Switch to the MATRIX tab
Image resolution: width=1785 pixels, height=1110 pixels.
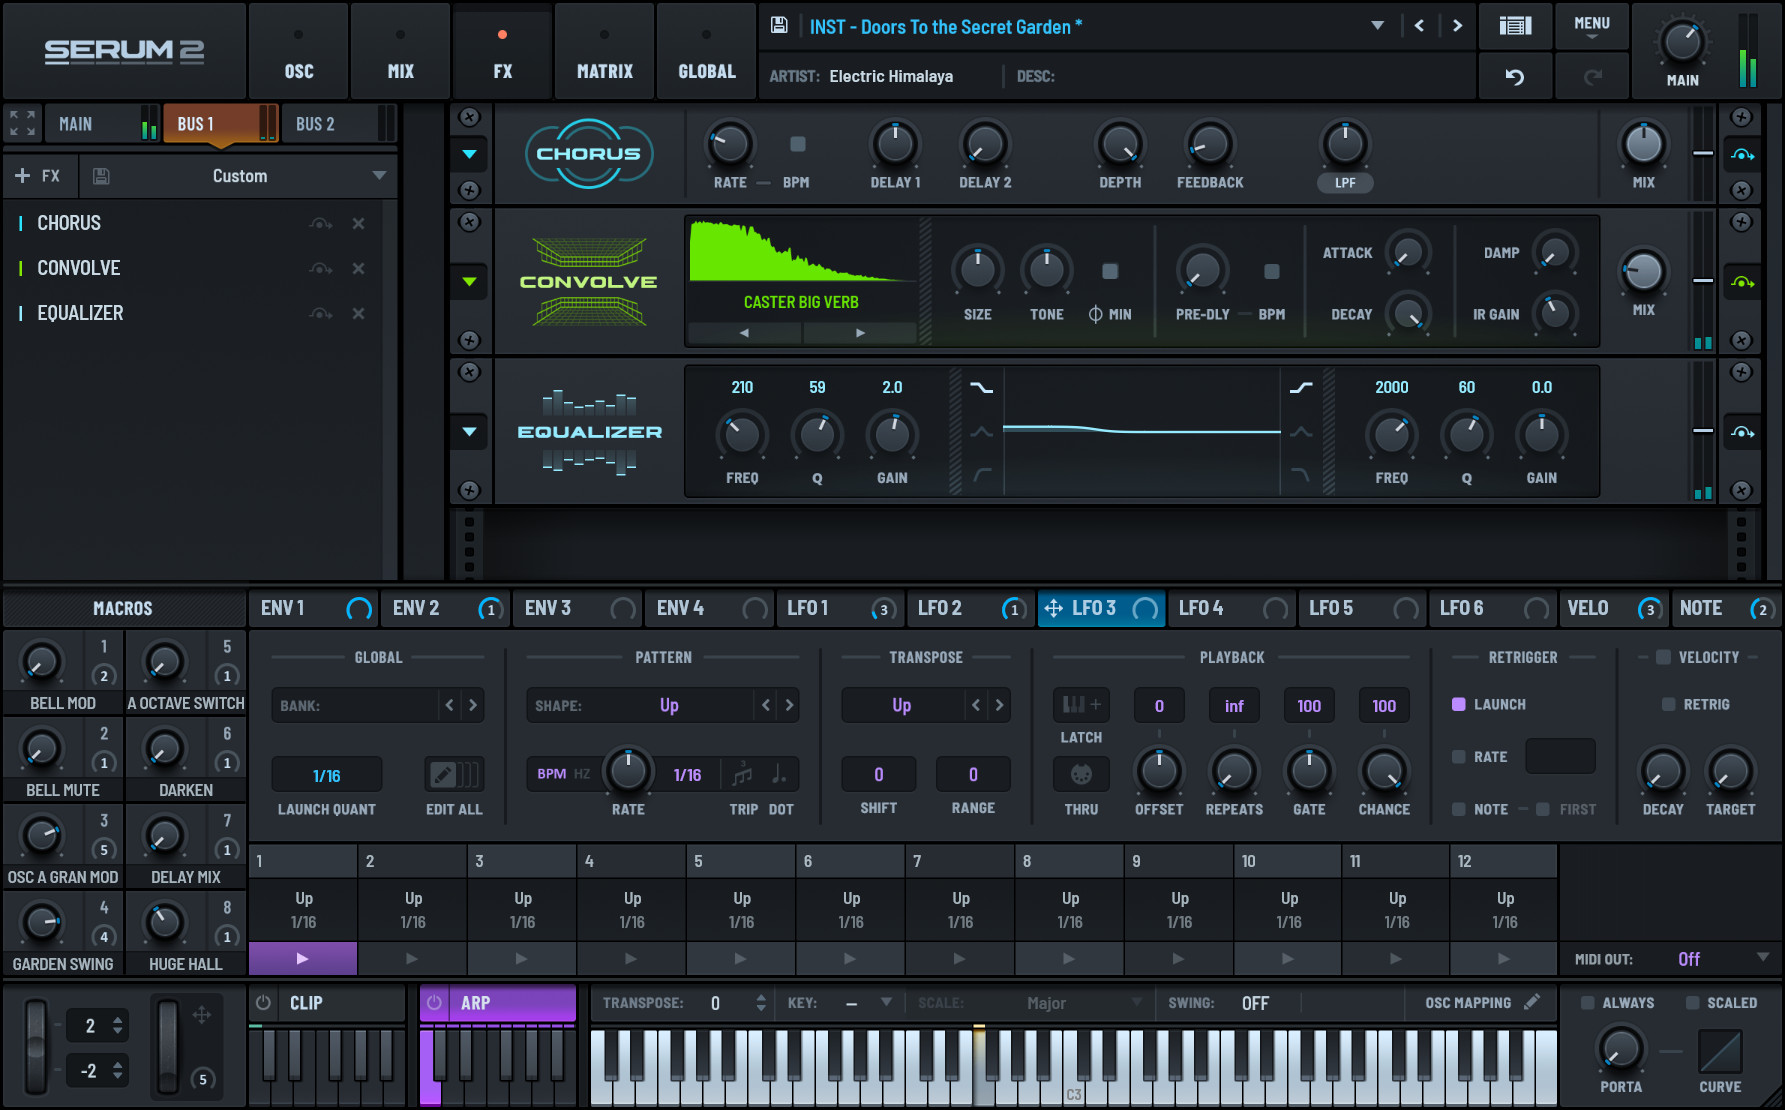(x=605, y=53)
